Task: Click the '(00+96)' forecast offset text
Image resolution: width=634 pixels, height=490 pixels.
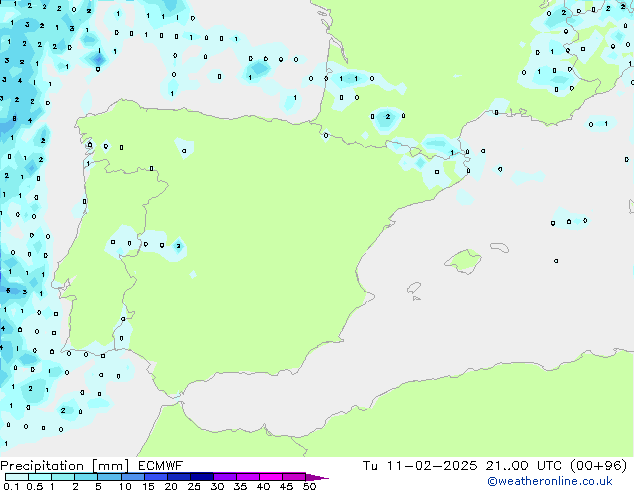Action: [x=599, y=466]
